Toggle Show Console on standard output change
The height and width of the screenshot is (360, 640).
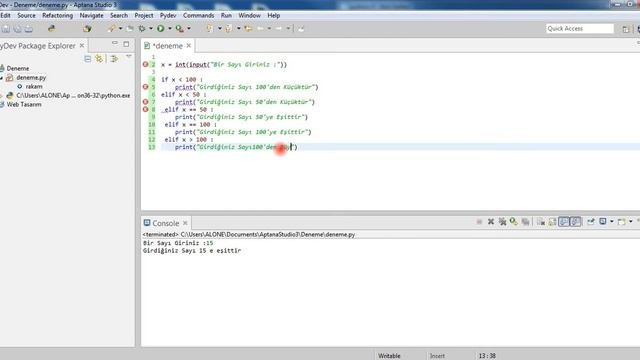pos(564,222)
